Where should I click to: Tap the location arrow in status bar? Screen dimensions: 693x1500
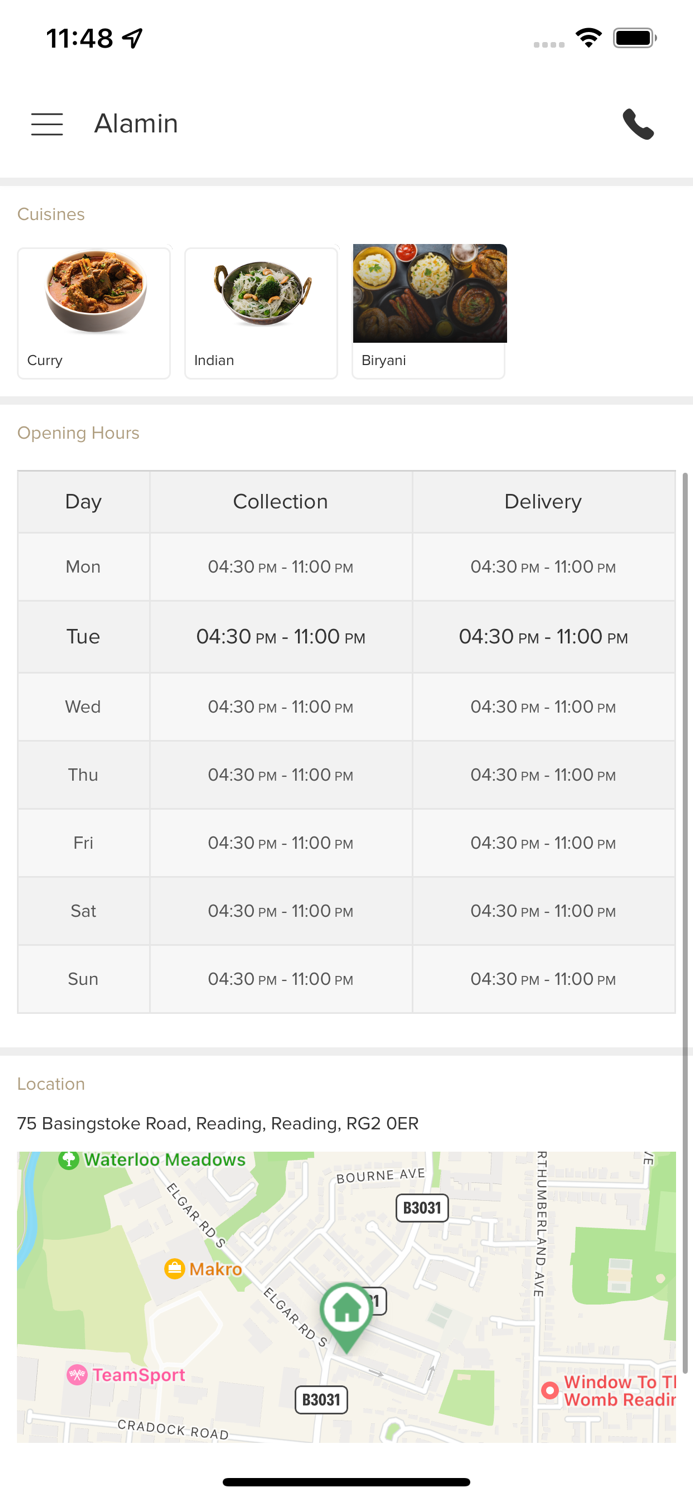click(x=133, y=38)
